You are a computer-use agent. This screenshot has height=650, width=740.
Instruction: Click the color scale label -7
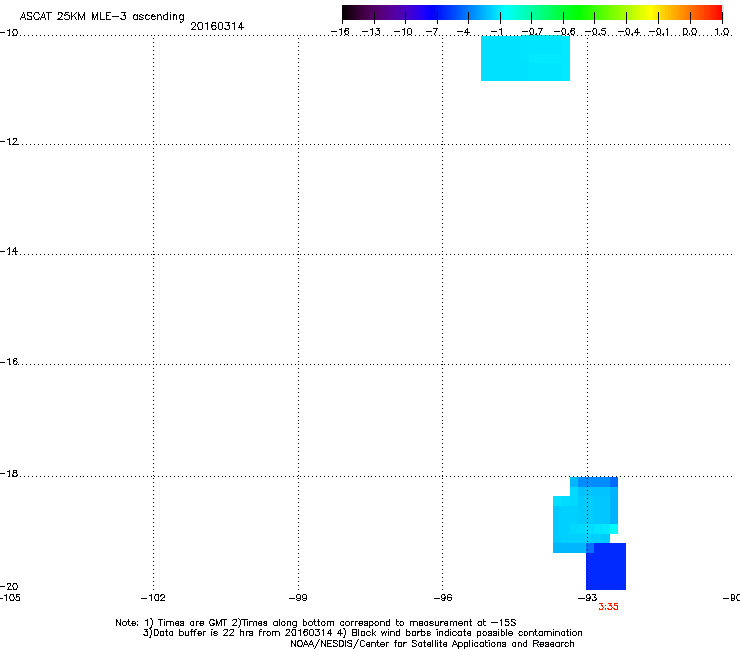432,32
